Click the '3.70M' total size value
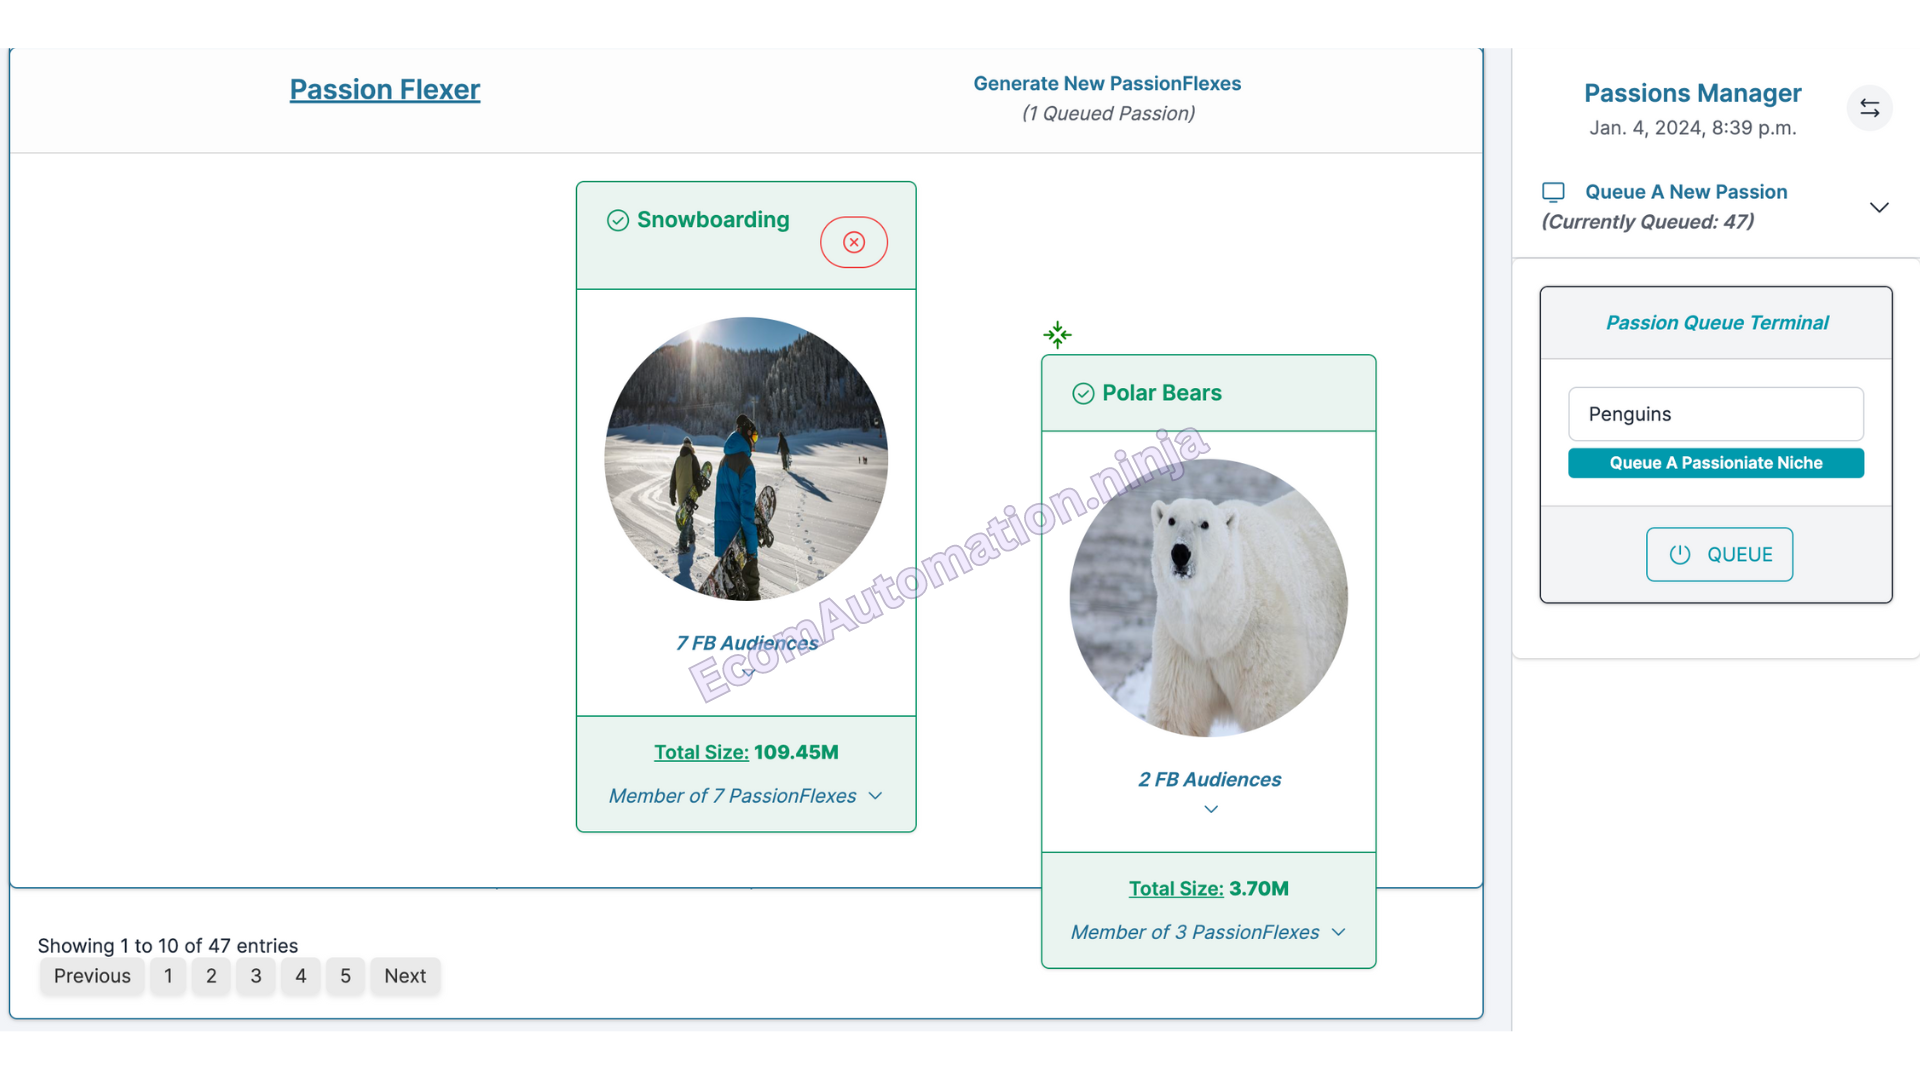 pyautogui.click(x=1259, y=888)
